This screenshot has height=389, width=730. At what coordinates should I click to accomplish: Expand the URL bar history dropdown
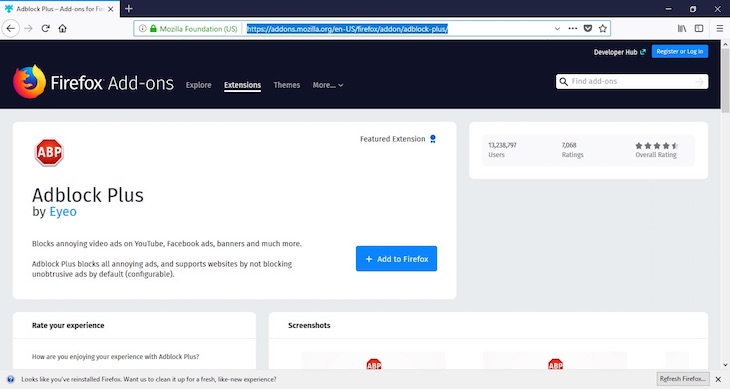[557, 28]
